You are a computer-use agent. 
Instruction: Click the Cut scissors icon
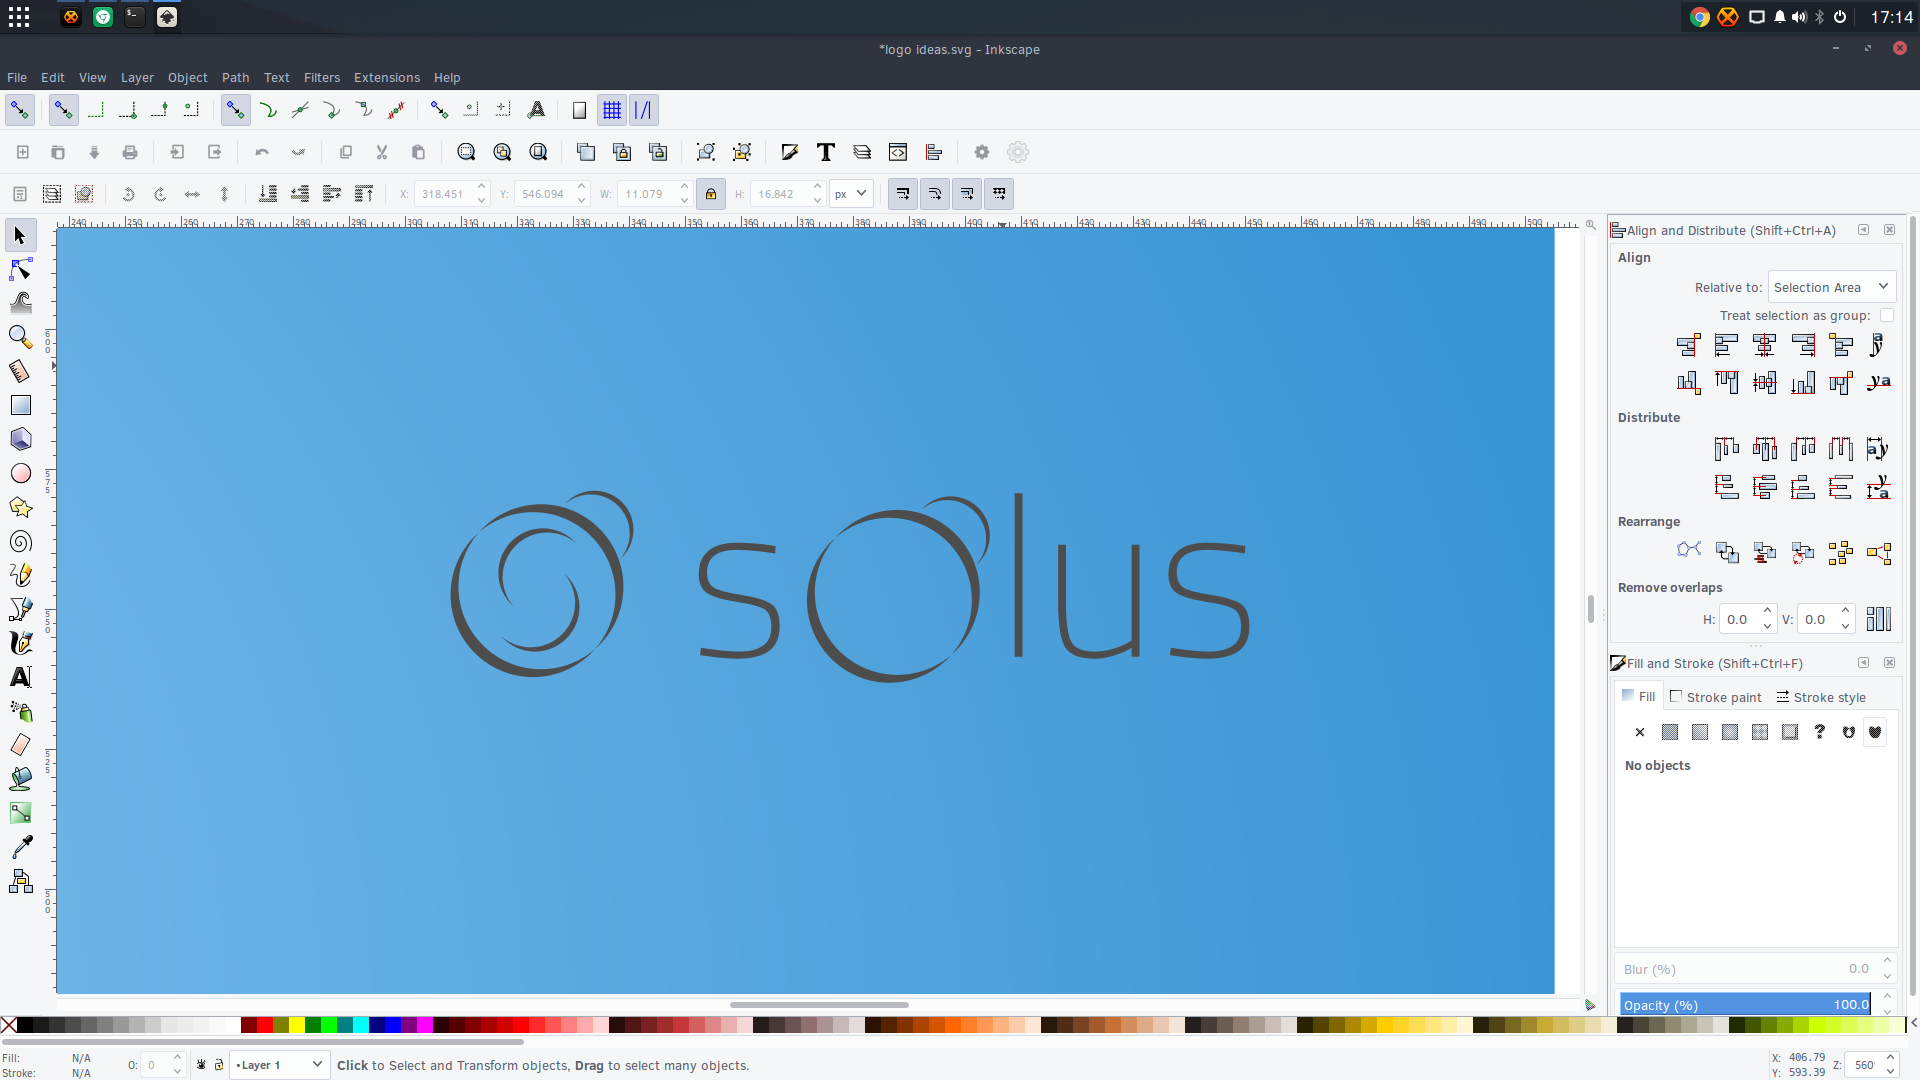click(x=382, y=152)
